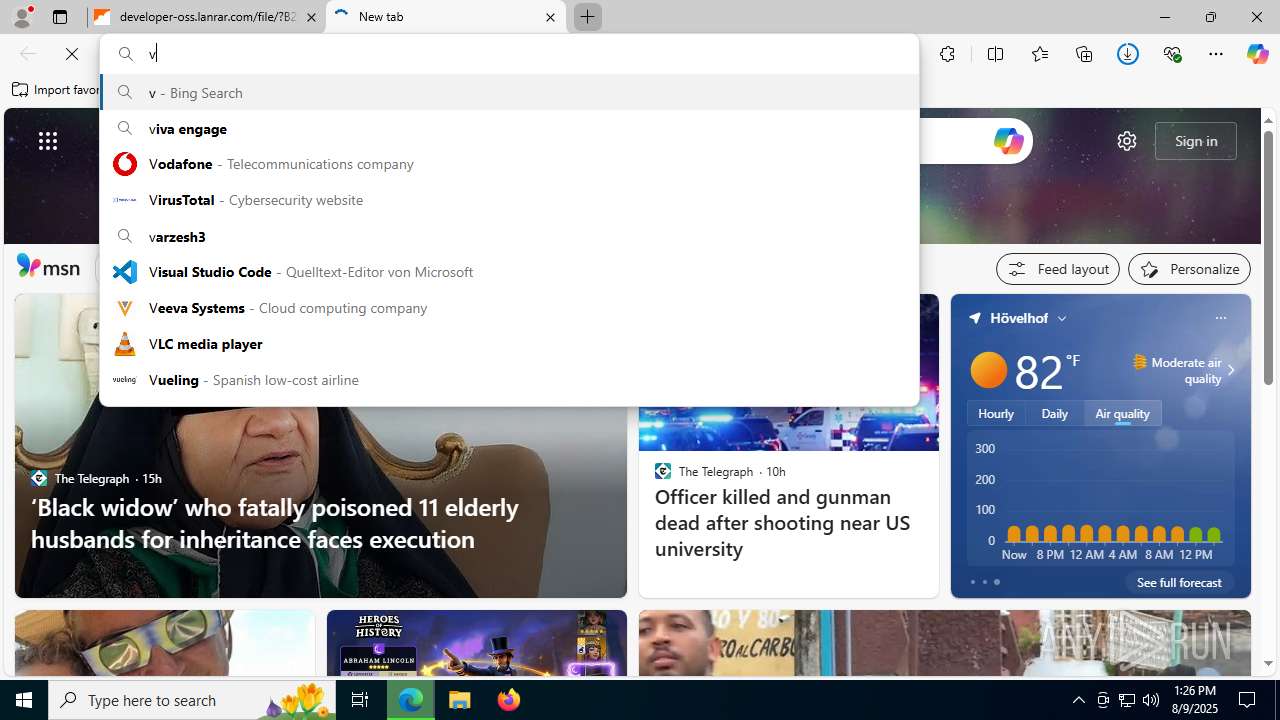
Task: Click the page vertical scrollbar thumb
Action: [x=1268, y=257]
